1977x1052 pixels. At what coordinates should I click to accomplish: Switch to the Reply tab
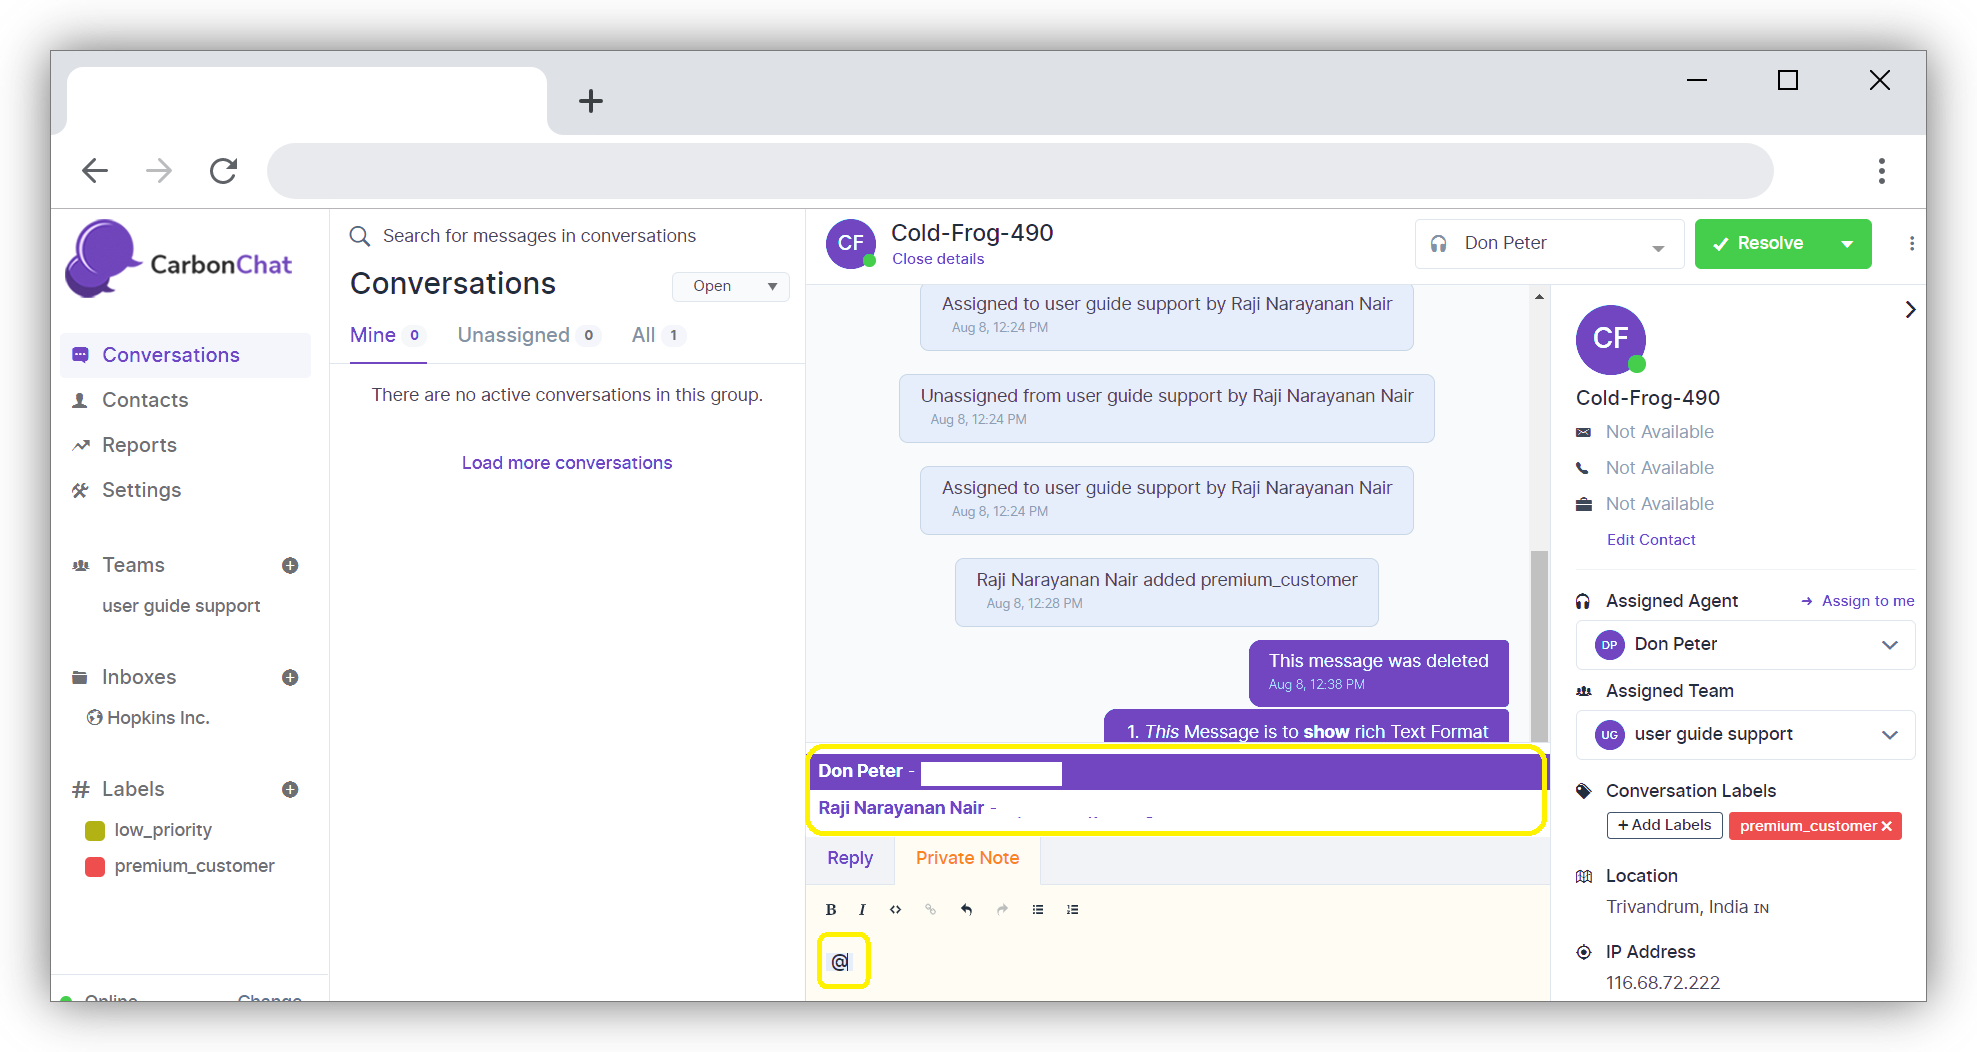coord(850,858)
